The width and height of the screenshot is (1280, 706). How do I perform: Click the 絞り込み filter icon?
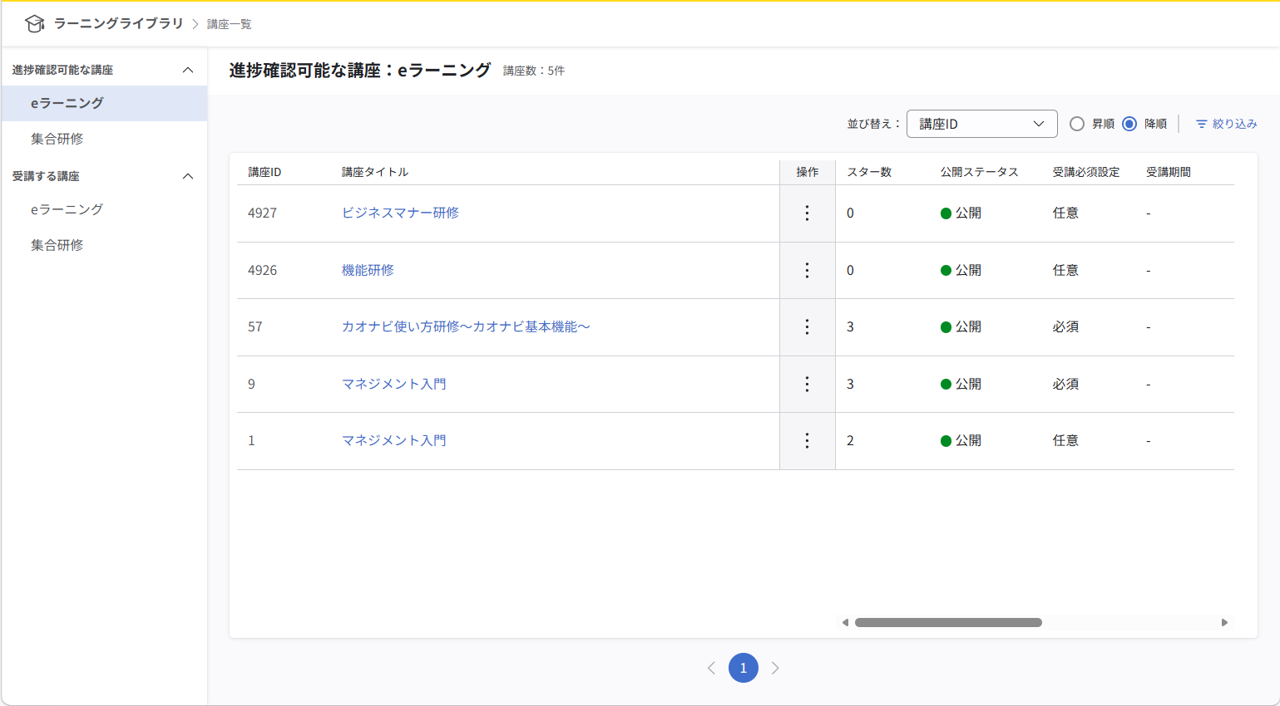point(1202,124)
